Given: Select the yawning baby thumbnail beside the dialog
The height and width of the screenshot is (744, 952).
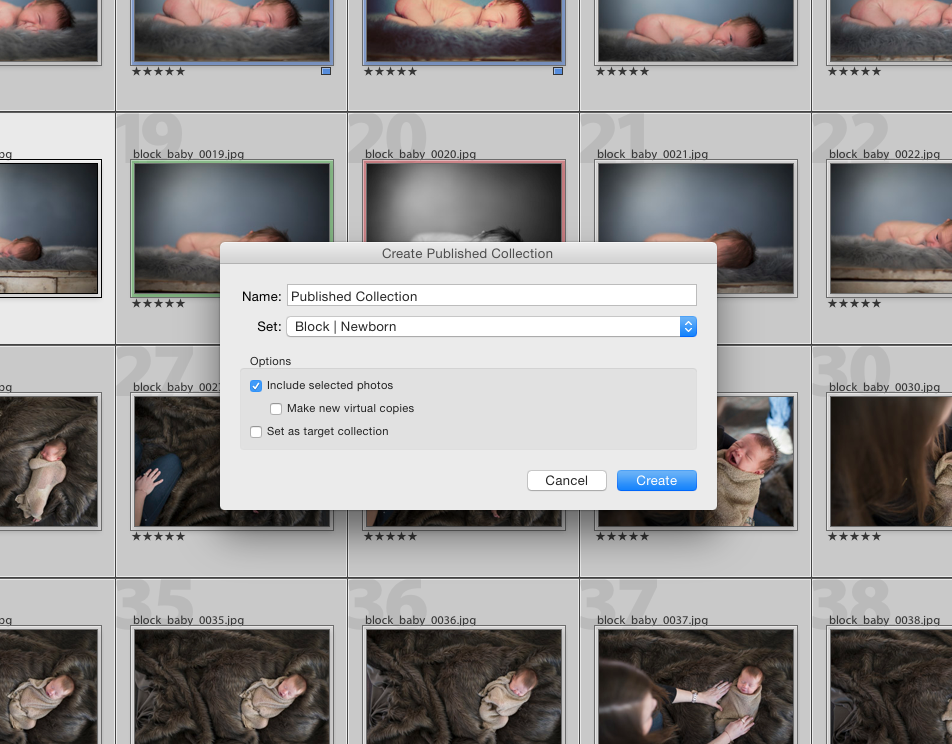Looking at the screenshot, I should [756, 461].
